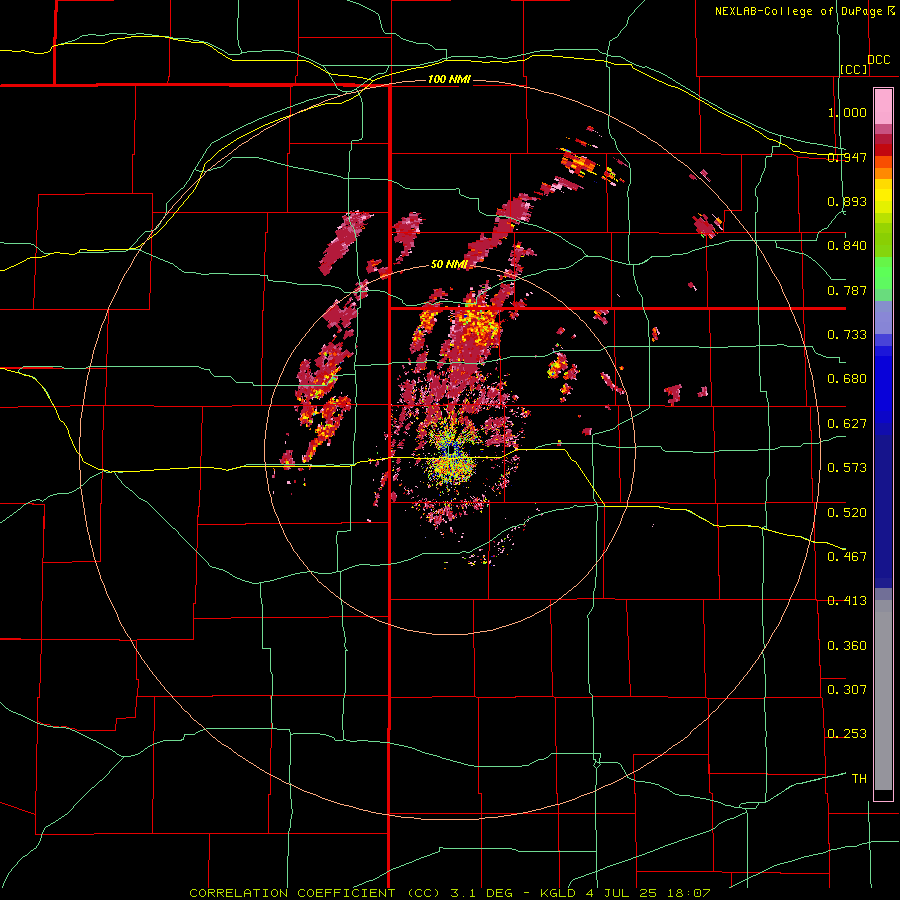
Task: Click the 0.840 scale value
Action: [x=847, y=246]
